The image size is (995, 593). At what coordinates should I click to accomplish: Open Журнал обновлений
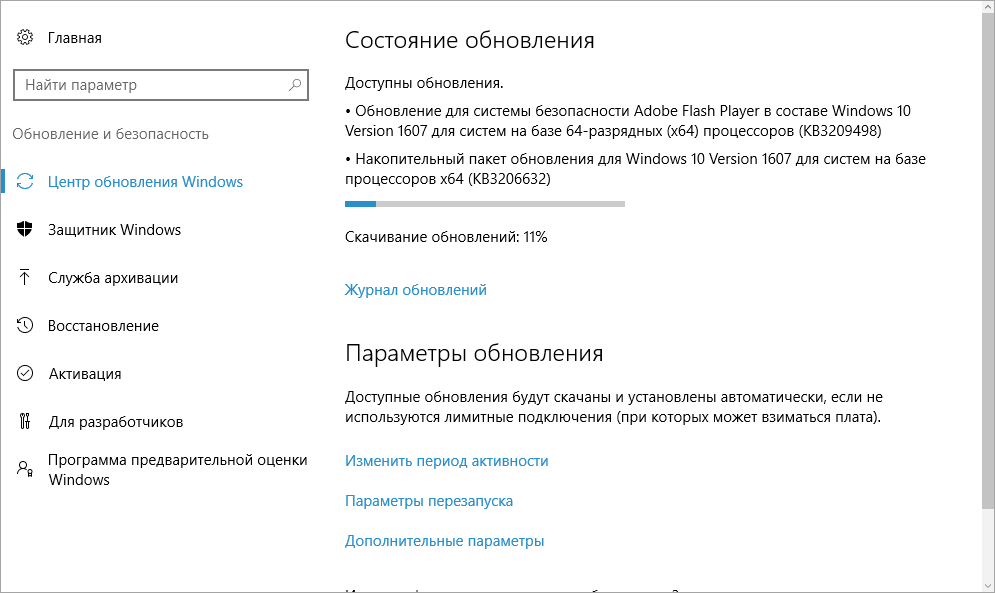coord(415,289)
